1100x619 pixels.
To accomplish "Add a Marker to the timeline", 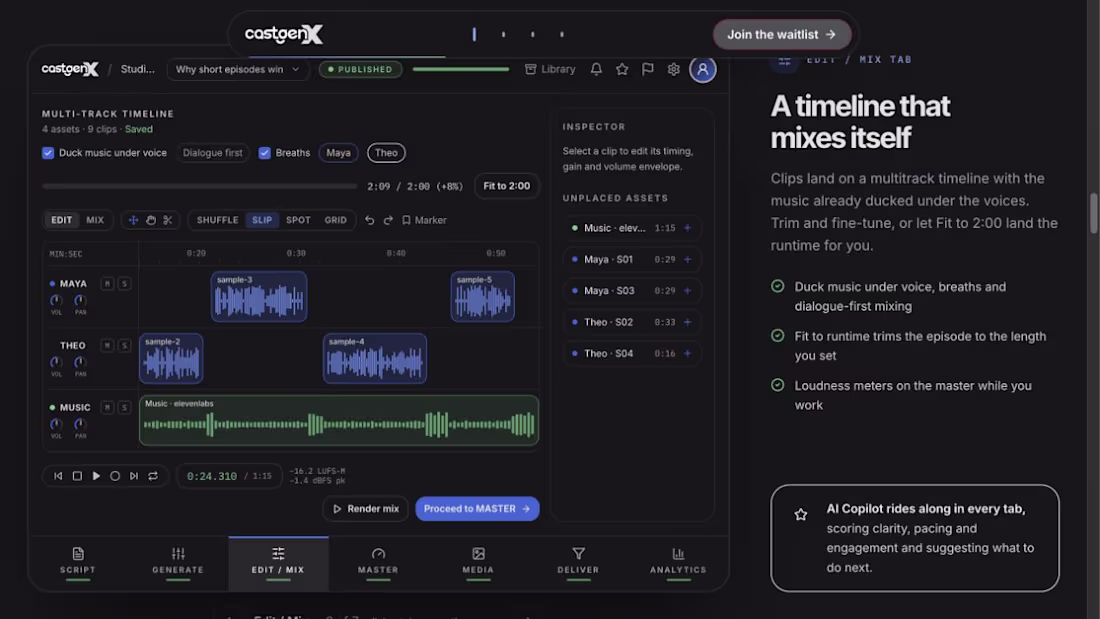I will click(x=424, y=220).
